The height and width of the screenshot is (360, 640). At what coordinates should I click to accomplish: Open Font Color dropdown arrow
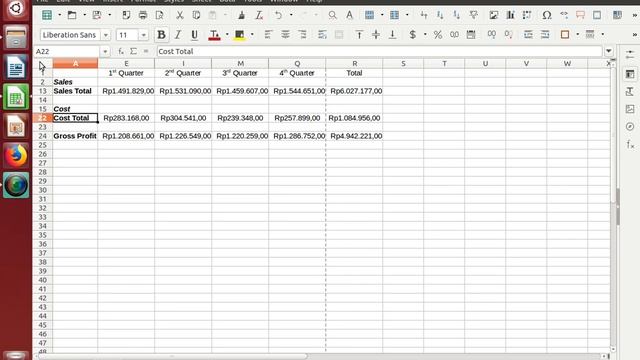[227, 35]
